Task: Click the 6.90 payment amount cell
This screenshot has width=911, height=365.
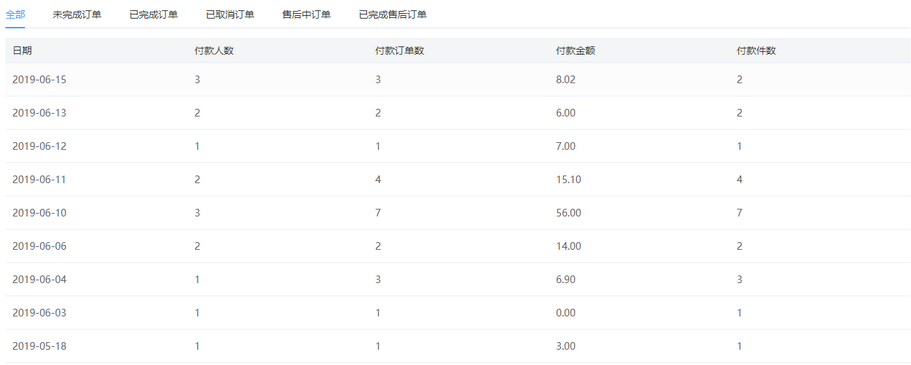Action: point(566,280)
